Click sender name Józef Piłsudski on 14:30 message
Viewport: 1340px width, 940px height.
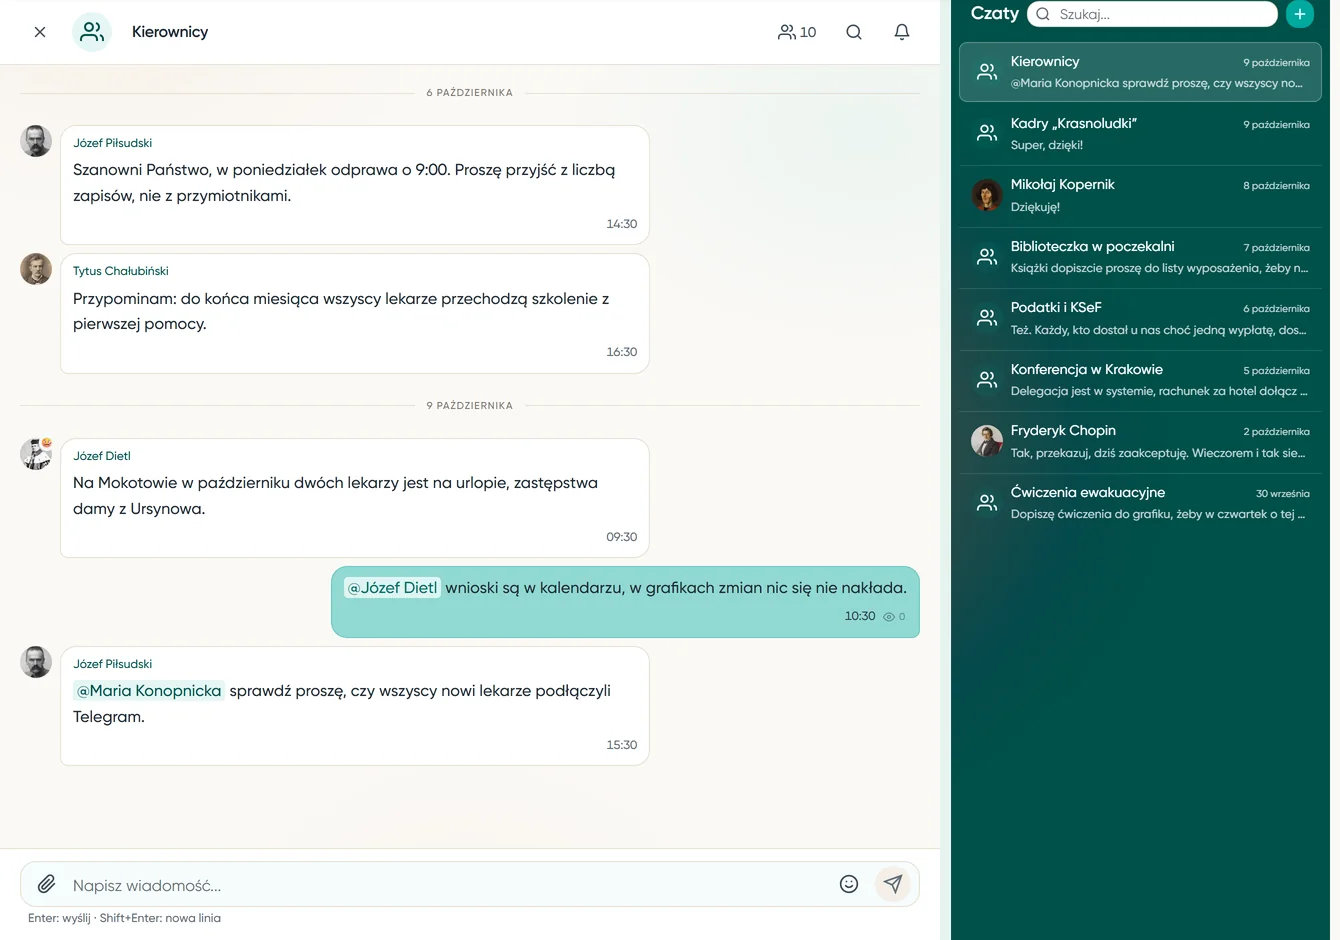point(113,143)
